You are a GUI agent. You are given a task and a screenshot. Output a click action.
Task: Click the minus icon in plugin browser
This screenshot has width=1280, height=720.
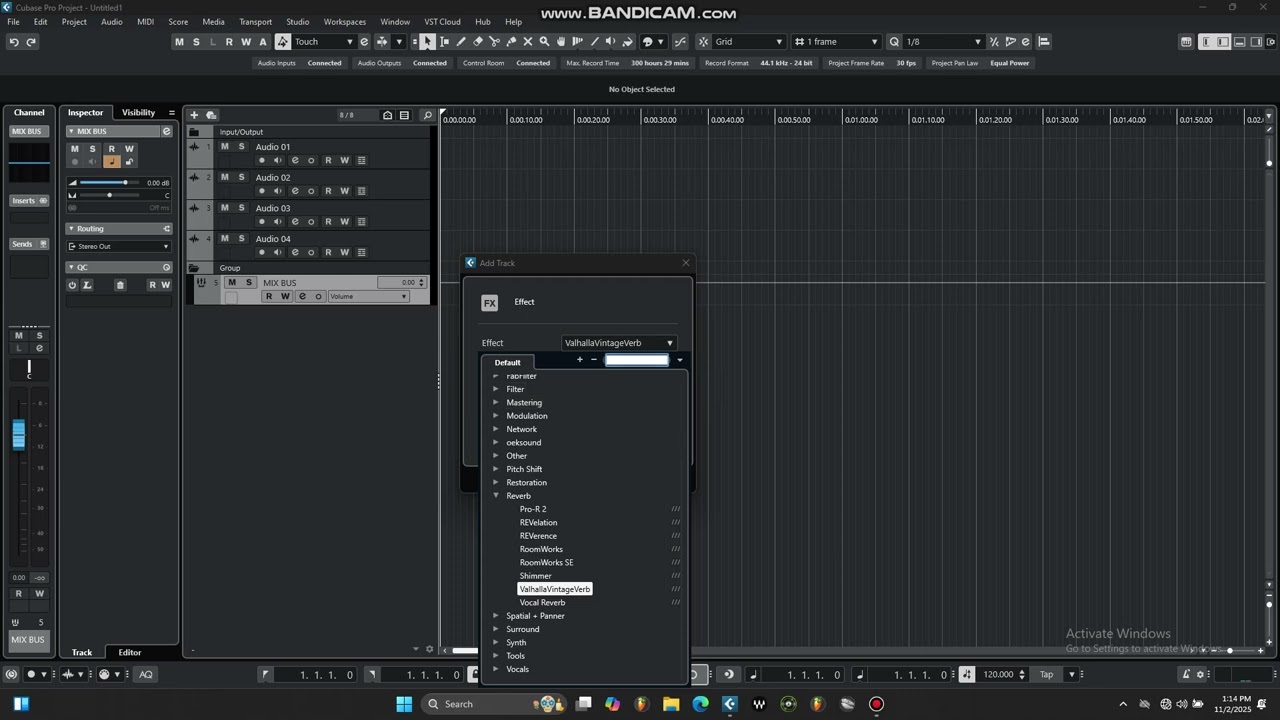(x=593, y=360)
